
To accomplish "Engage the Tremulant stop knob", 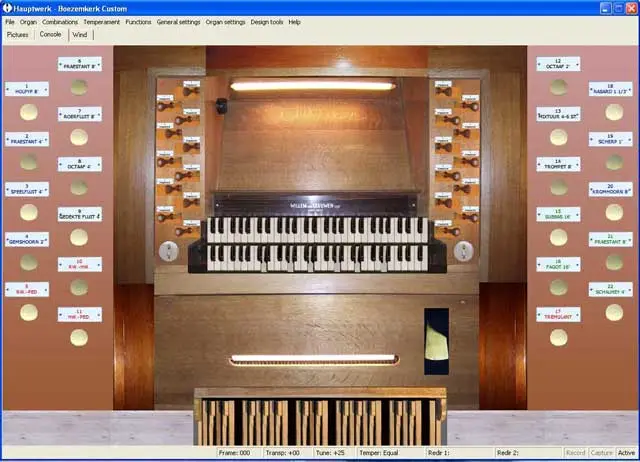I will (x=558, y=337).
